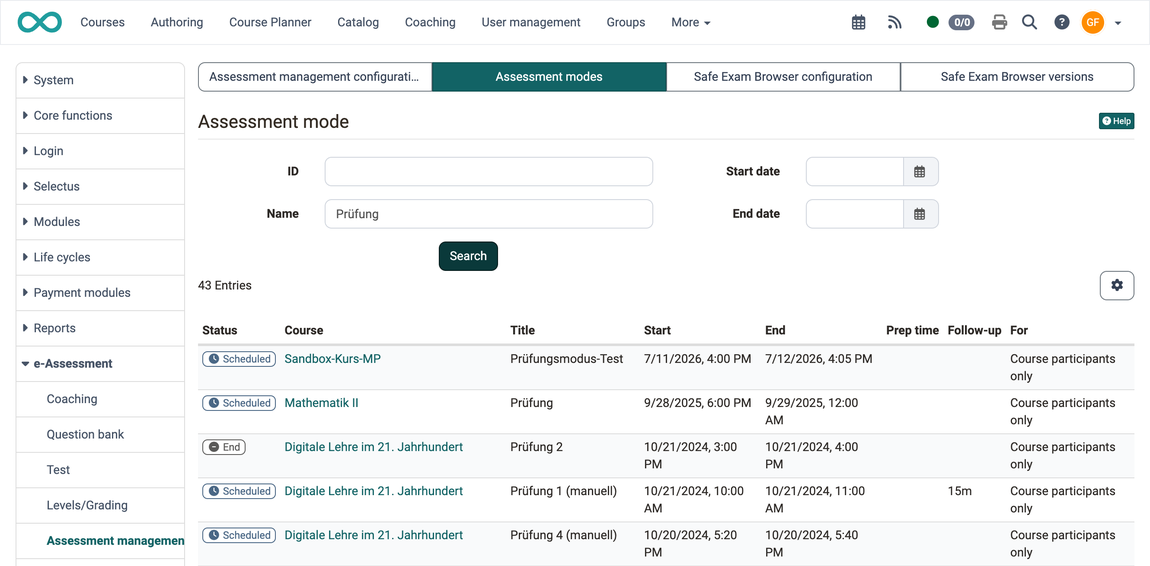This screenshot has height=566, width=1150.
Task: Click the Start date input field
Action: (x=855, y=172)
